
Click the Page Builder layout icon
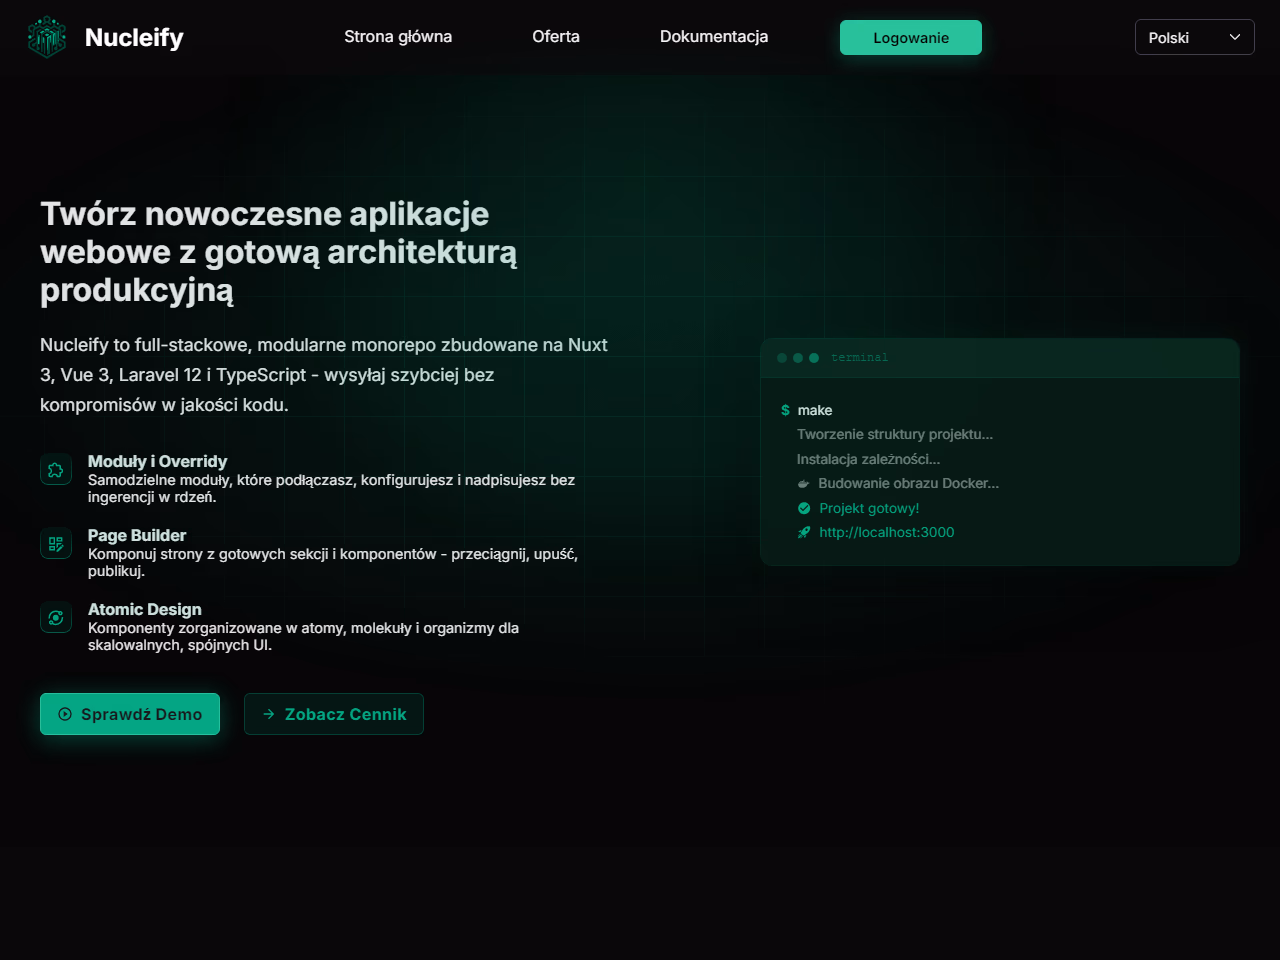point(56,544)
